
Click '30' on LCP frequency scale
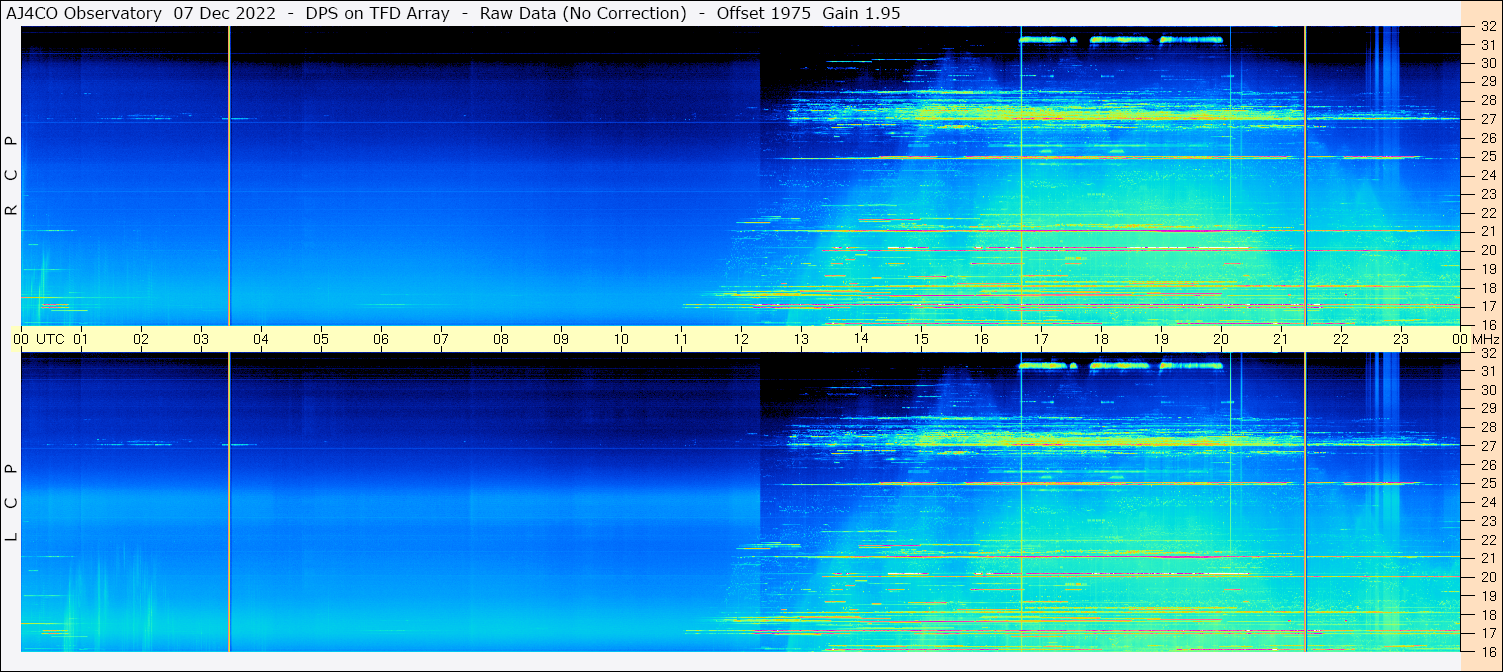[1488, 390]
